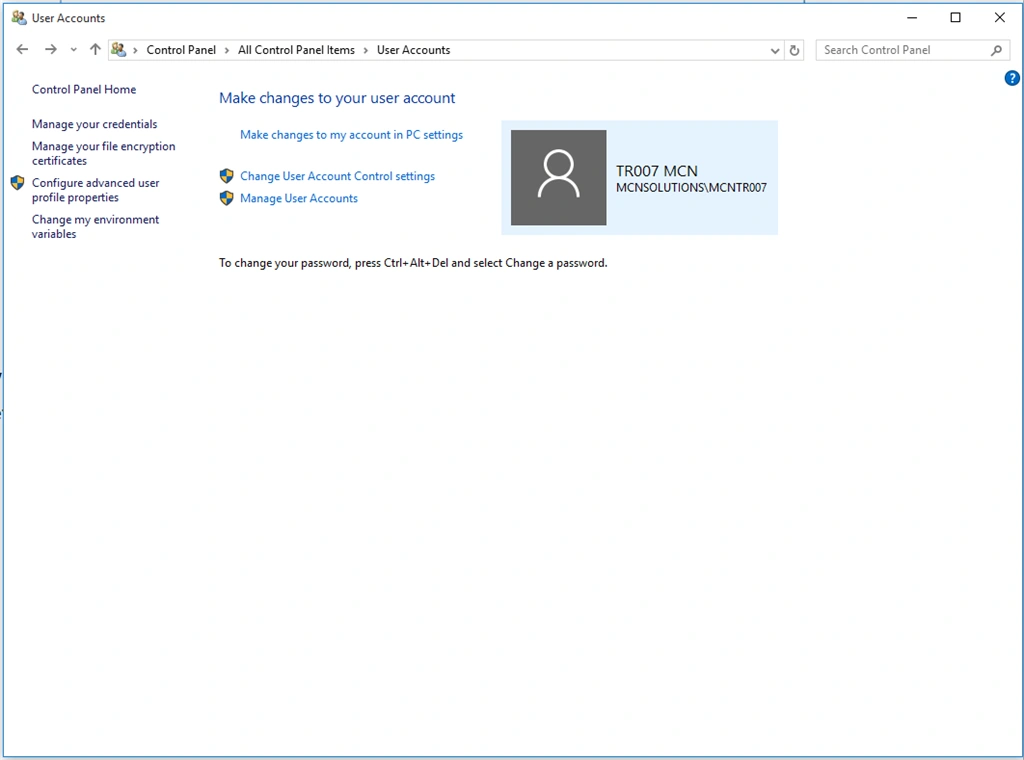Screen dimensions: 1024x760
Task: Open Manage your credentials
Action: tap(95, 124)
